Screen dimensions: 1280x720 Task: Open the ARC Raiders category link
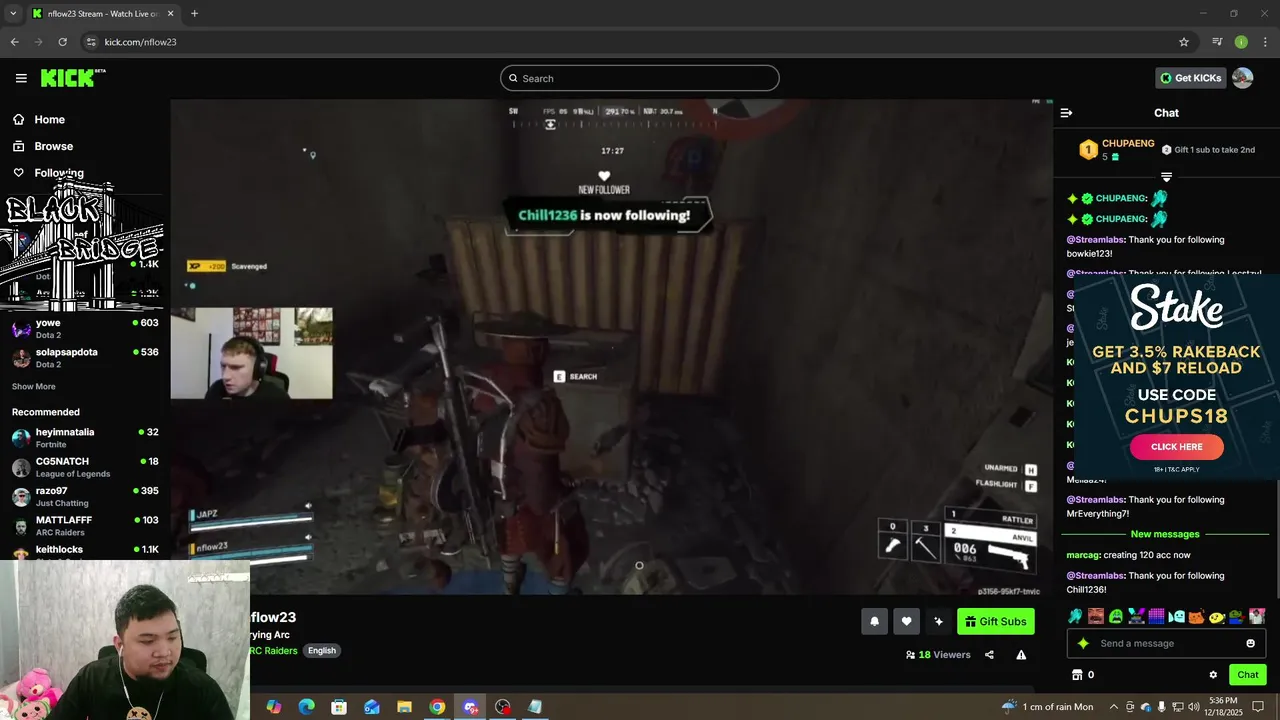(x=273, y=650)
